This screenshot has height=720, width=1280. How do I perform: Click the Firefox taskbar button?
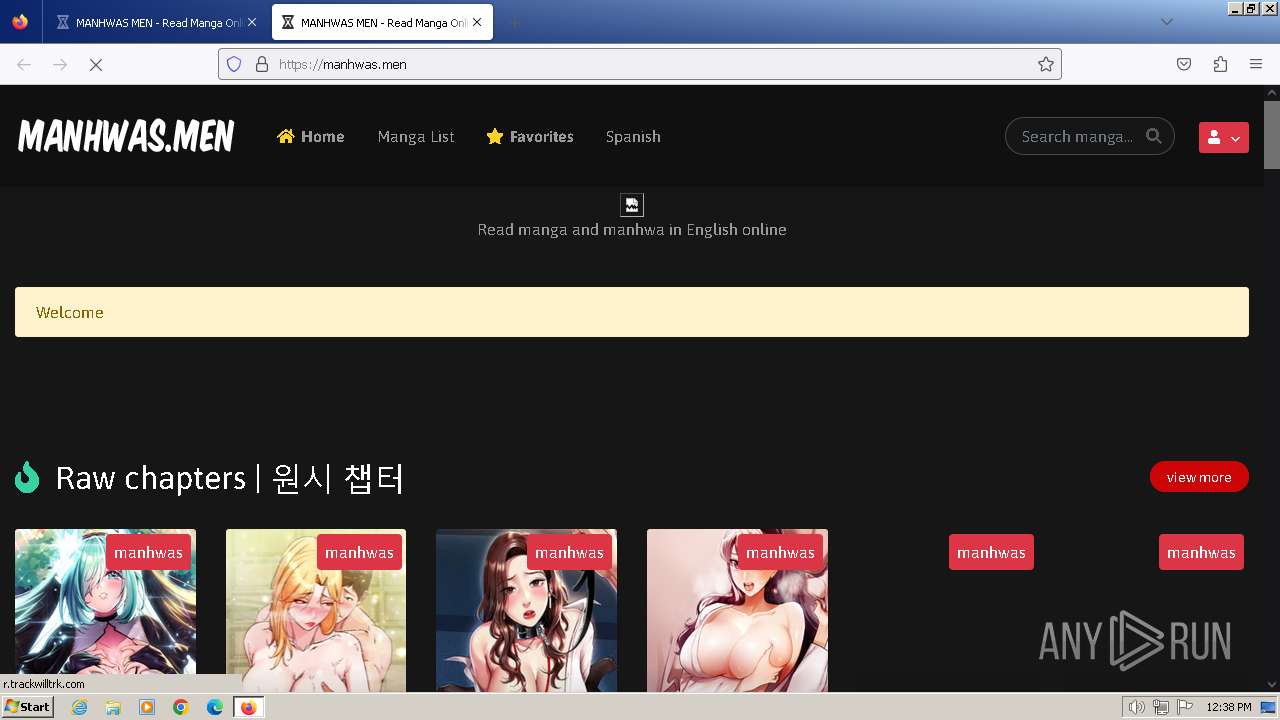click(249, 707)
